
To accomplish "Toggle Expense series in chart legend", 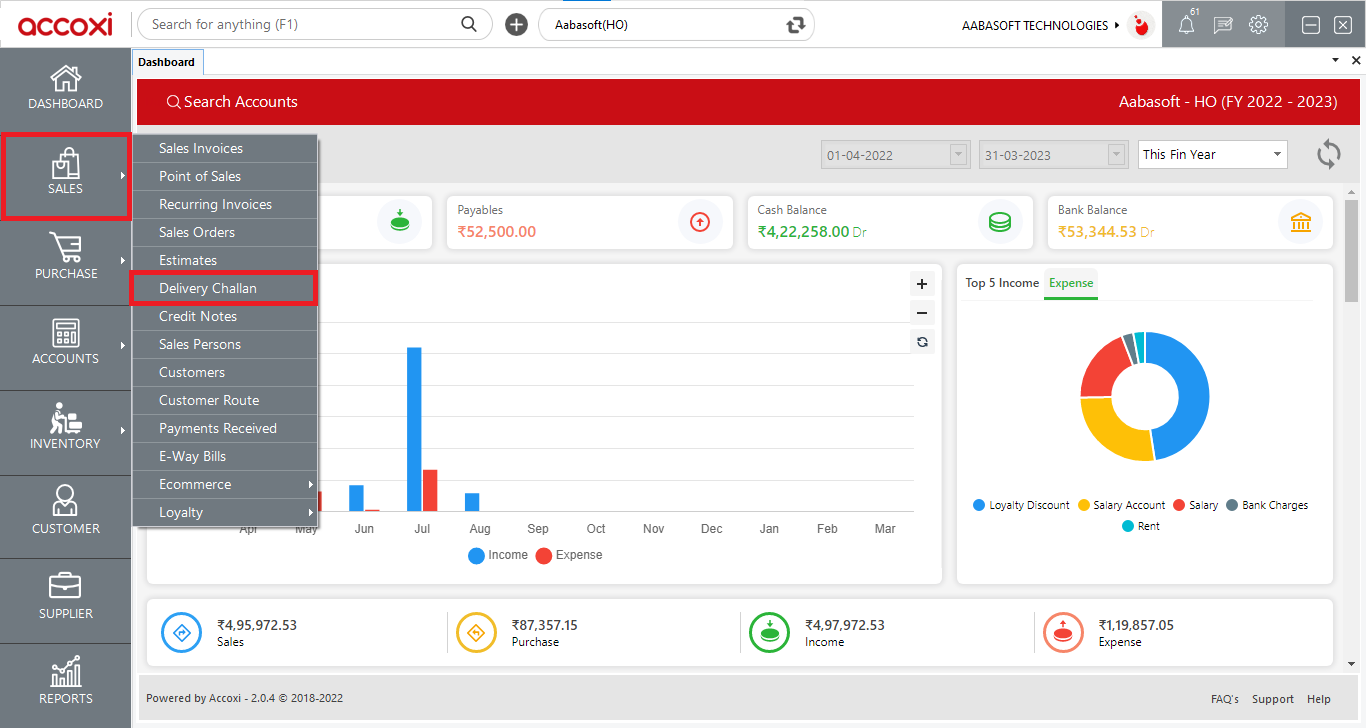I will (x=569, y=555).
